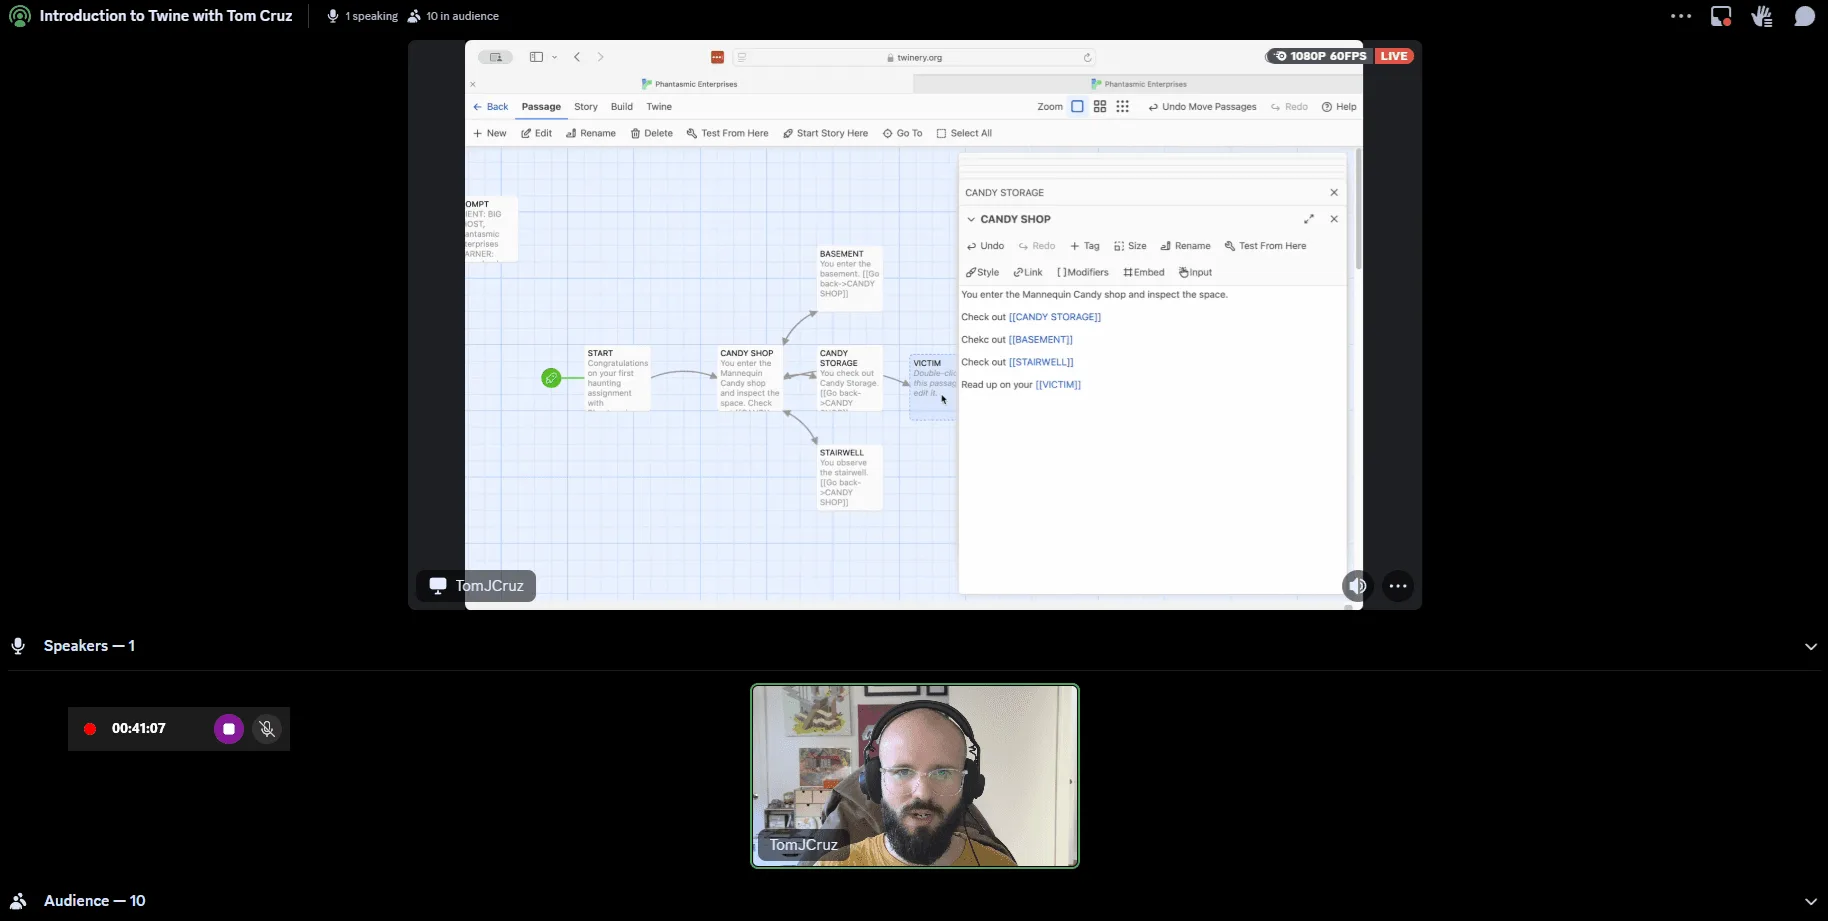Add a Tag to the passage
1828x921 pixels.
tap(1085, 246)
